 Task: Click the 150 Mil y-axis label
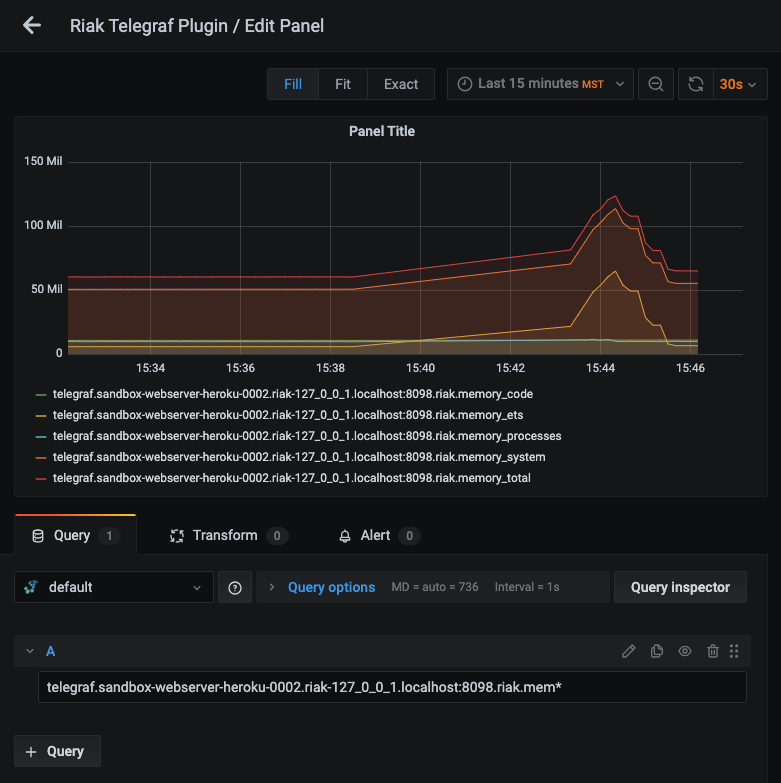[x=43, y=161]
